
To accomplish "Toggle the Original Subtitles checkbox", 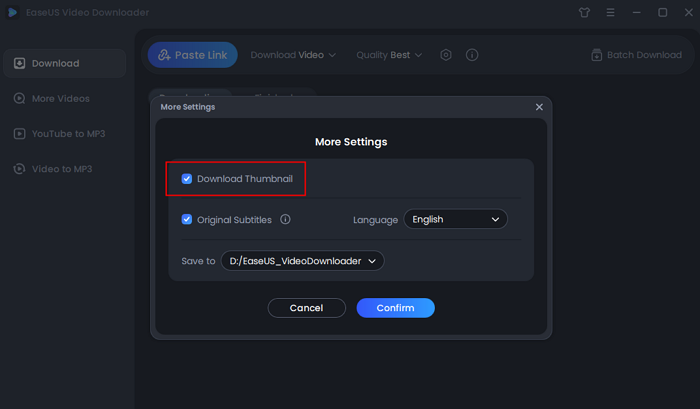I will (x=187, y=219).
